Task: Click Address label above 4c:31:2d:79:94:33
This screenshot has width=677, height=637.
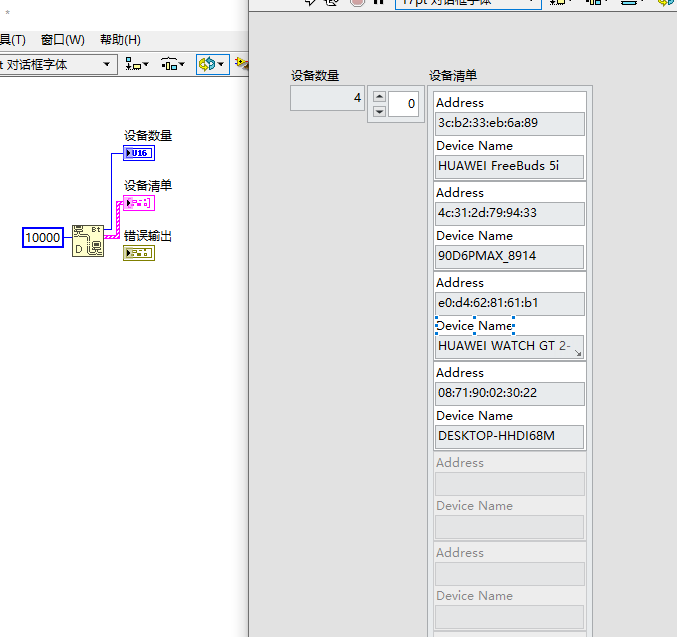Action: pos(460,193)
